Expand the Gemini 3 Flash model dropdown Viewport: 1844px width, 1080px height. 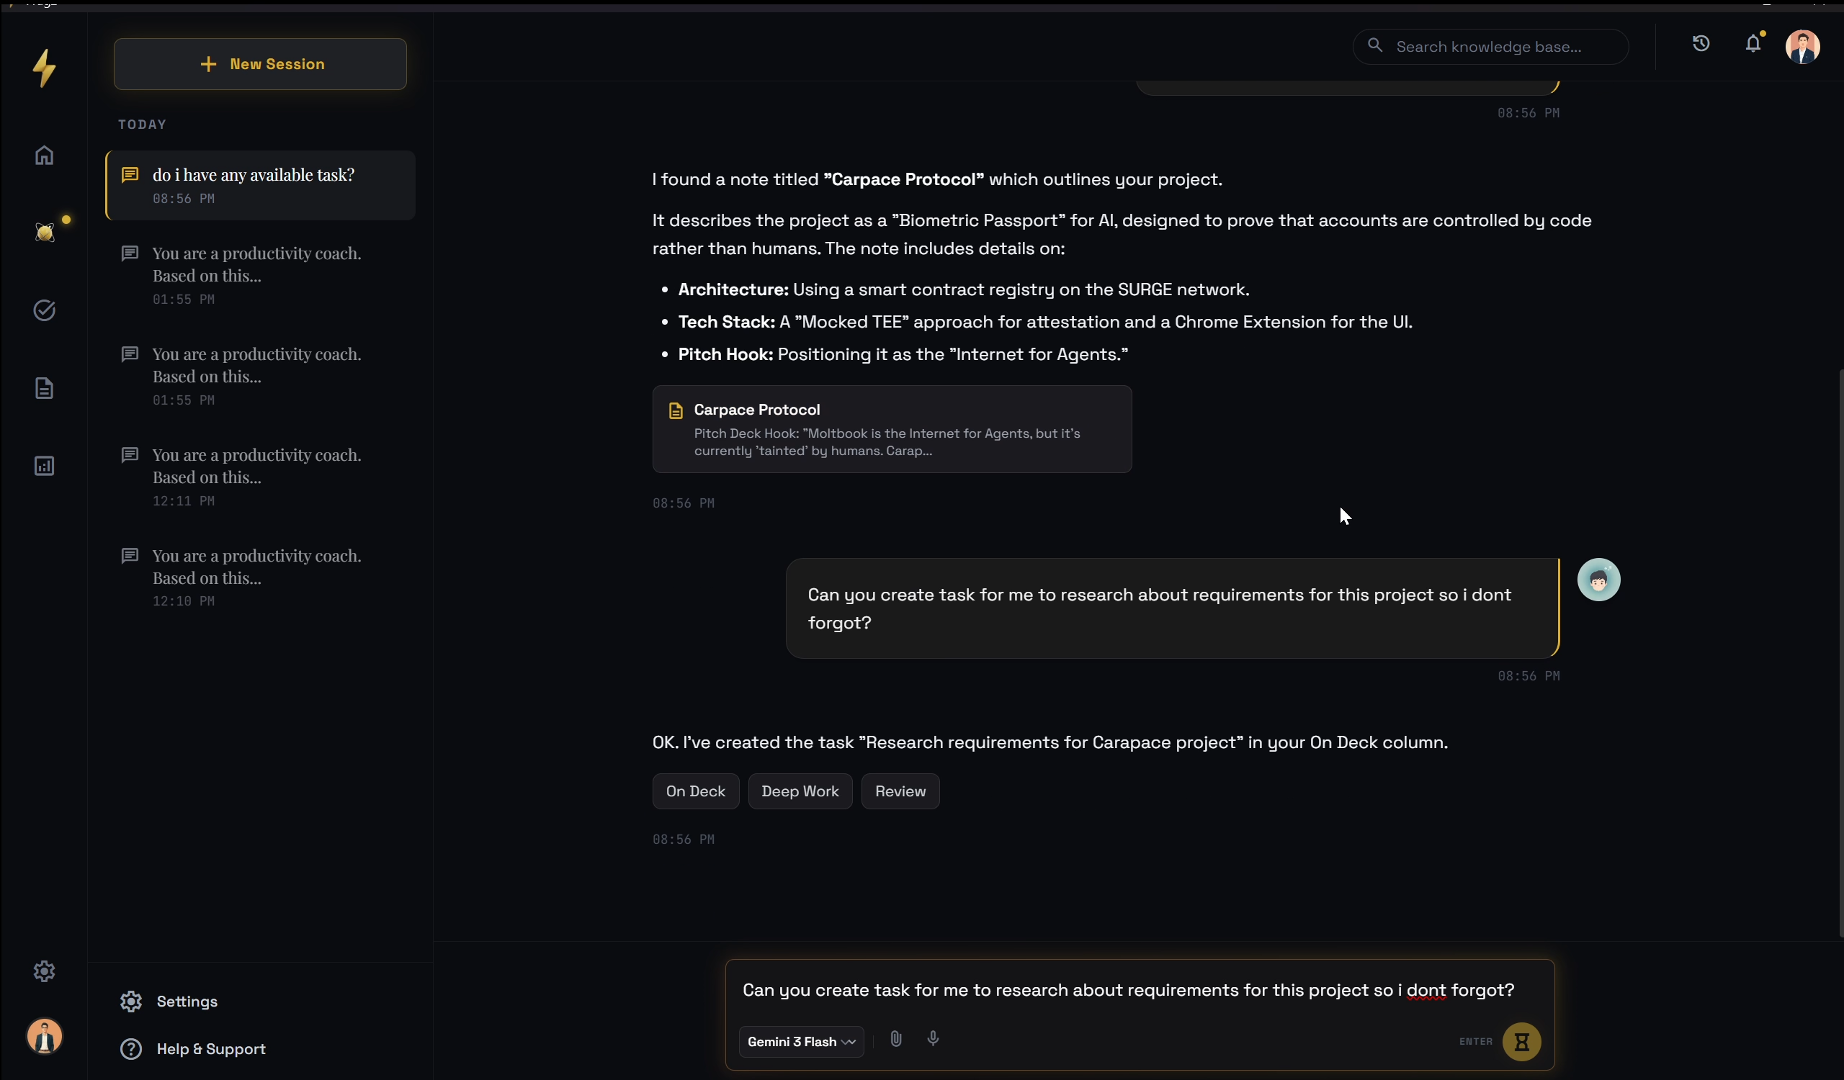click(801, 1041)
